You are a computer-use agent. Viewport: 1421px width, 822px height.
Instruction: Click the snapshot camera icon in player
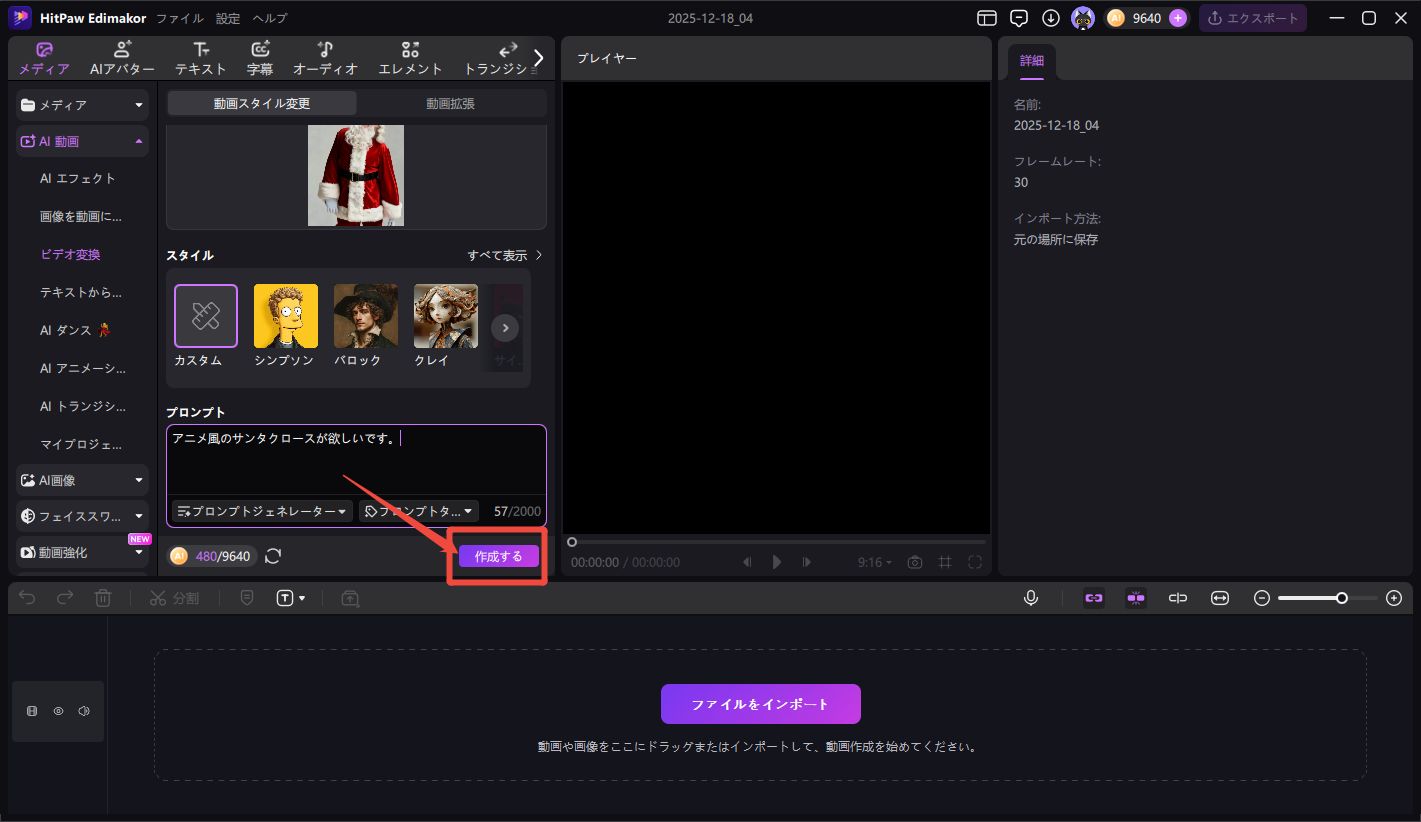[x=915, y=562]
